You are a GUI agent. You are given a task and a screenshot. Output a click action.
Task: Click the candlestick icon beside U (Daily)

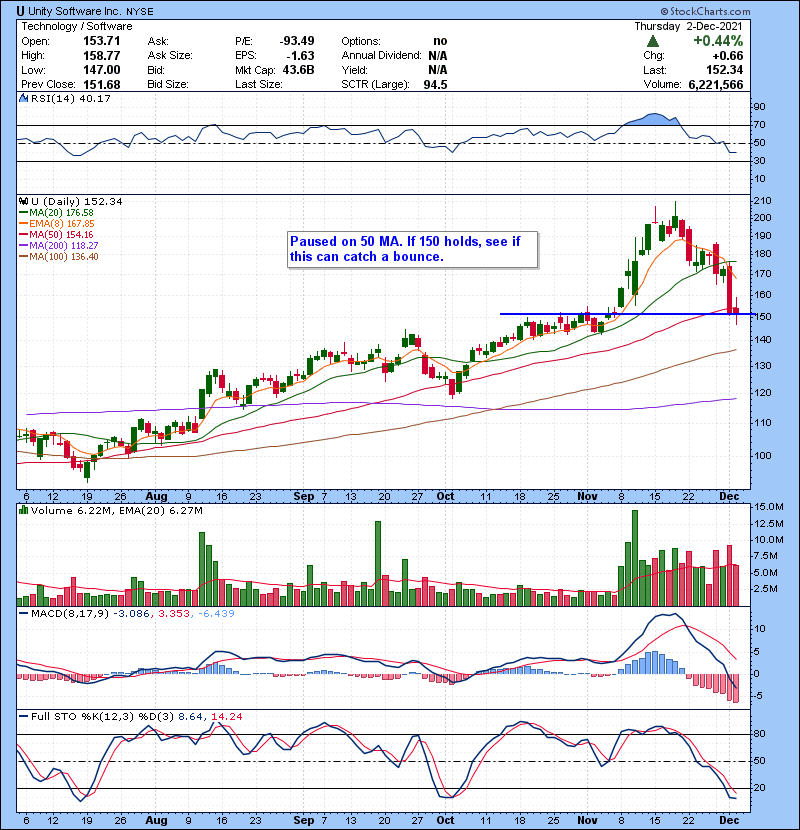pyautogui.click(x=23, y=201)
